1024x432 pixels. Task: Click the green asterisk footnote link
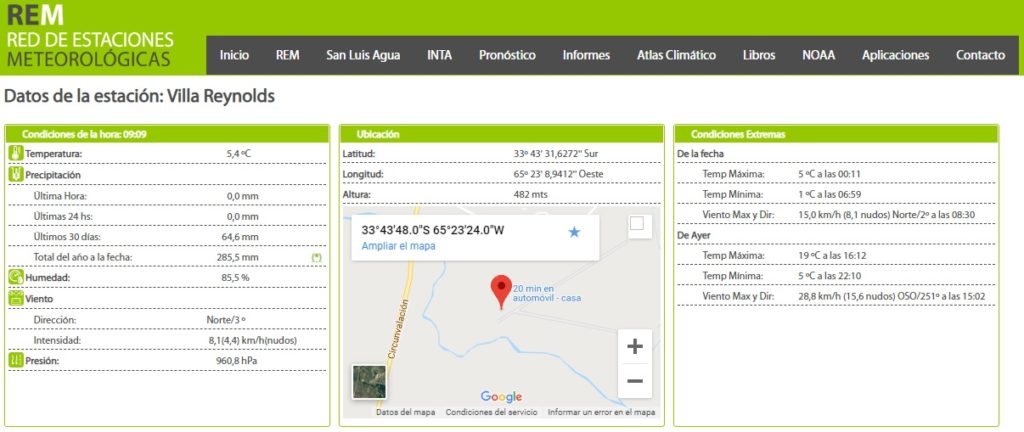coord(316,257)
